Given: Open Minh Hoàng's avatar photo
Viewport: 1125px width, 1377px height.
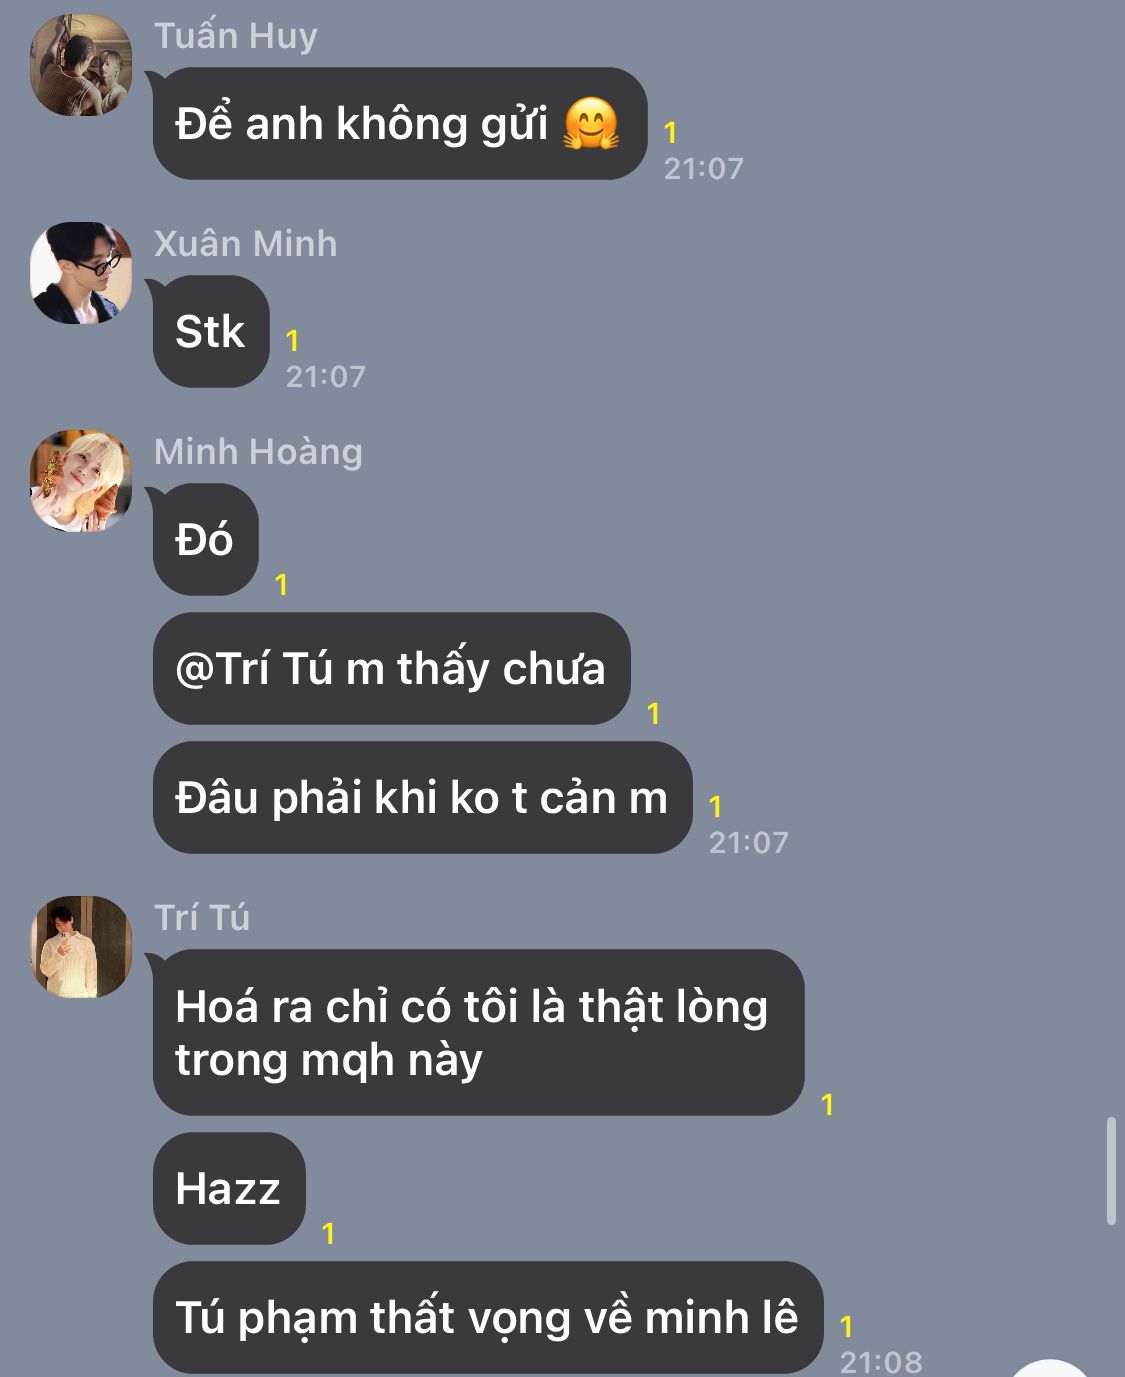Looking at the screenshot, I should coord(81,481).
